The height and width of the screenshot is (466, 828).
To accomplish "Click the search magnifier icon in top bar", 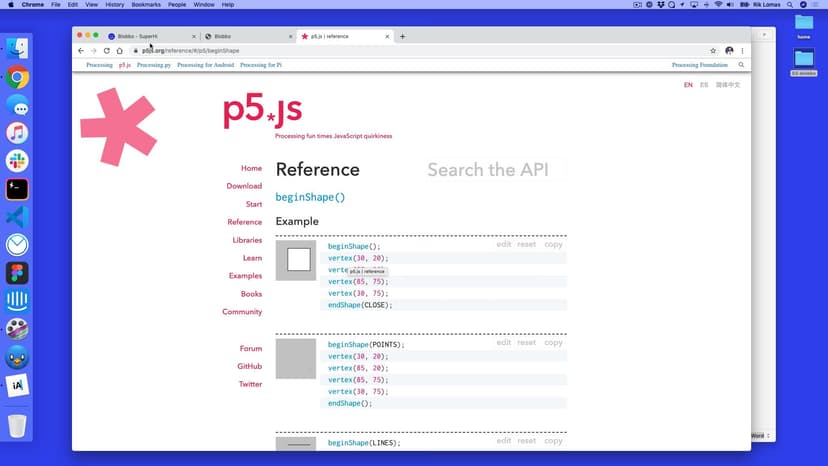I will pos(741,65).
